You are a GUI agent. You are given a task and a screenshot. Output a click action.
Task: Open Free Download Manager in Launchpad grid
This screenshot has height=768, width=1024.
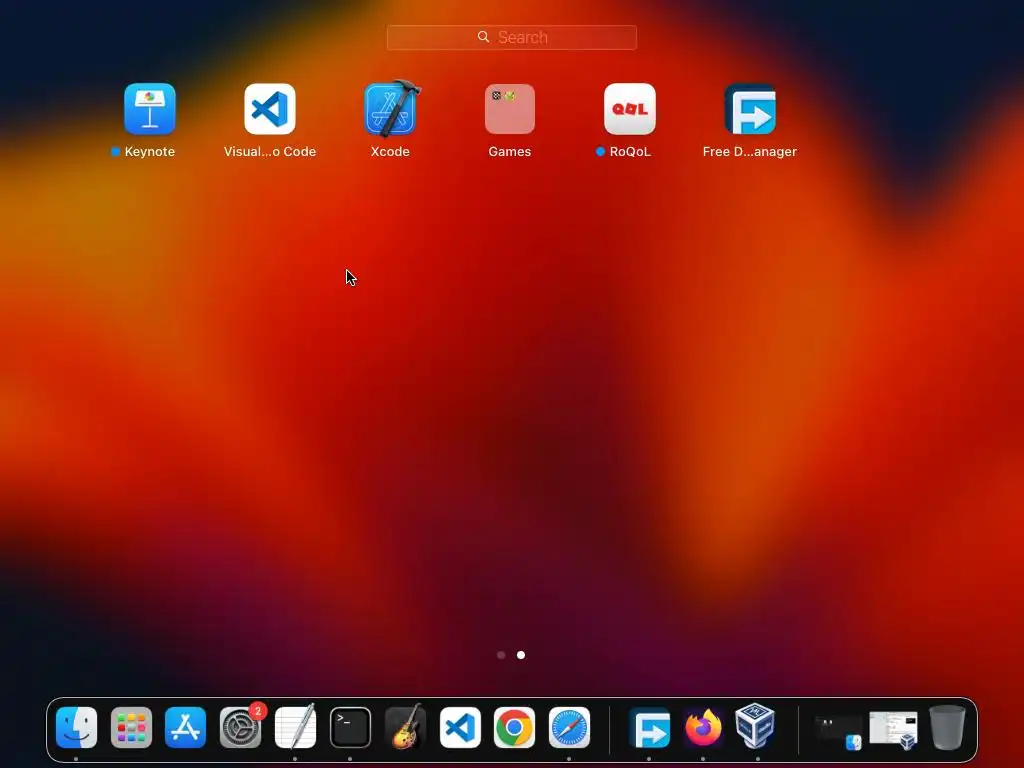coord(750,108)
